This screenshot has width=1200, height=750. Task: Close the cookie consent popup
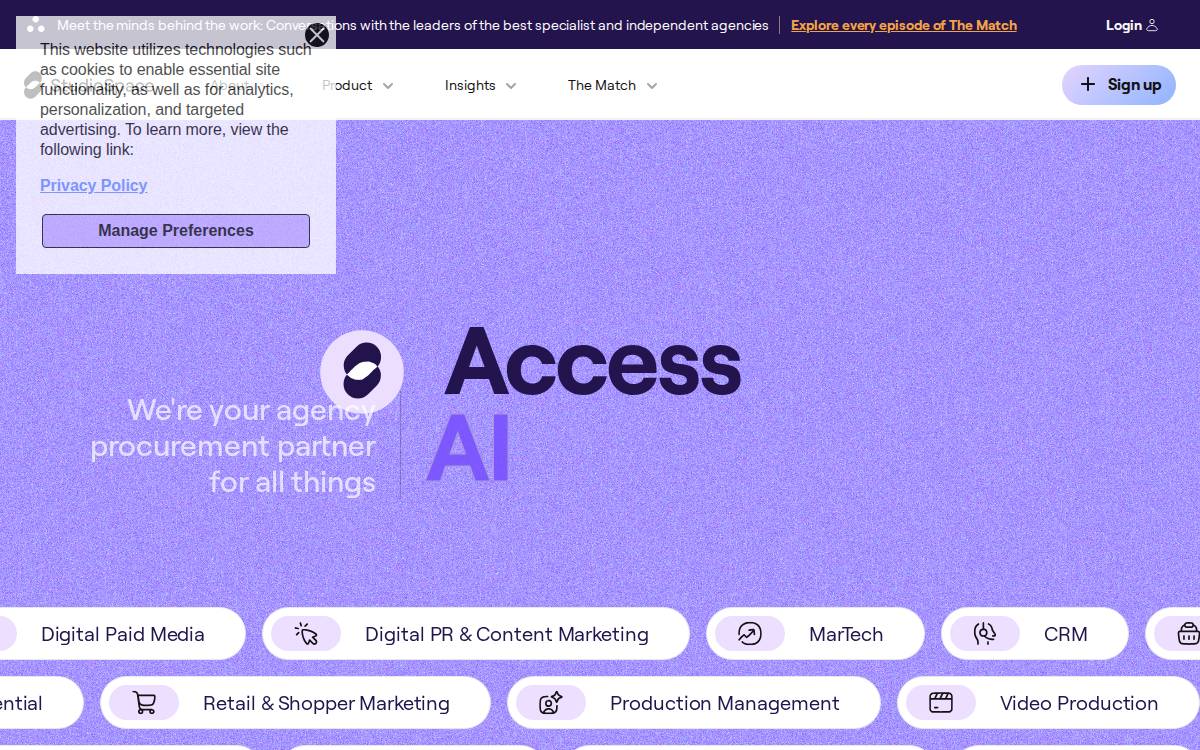[317, 35]
